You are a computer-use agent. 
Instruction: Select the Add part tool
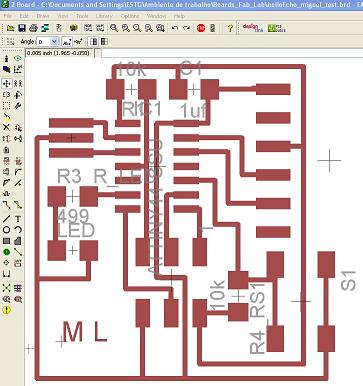[x=18, y=127]
